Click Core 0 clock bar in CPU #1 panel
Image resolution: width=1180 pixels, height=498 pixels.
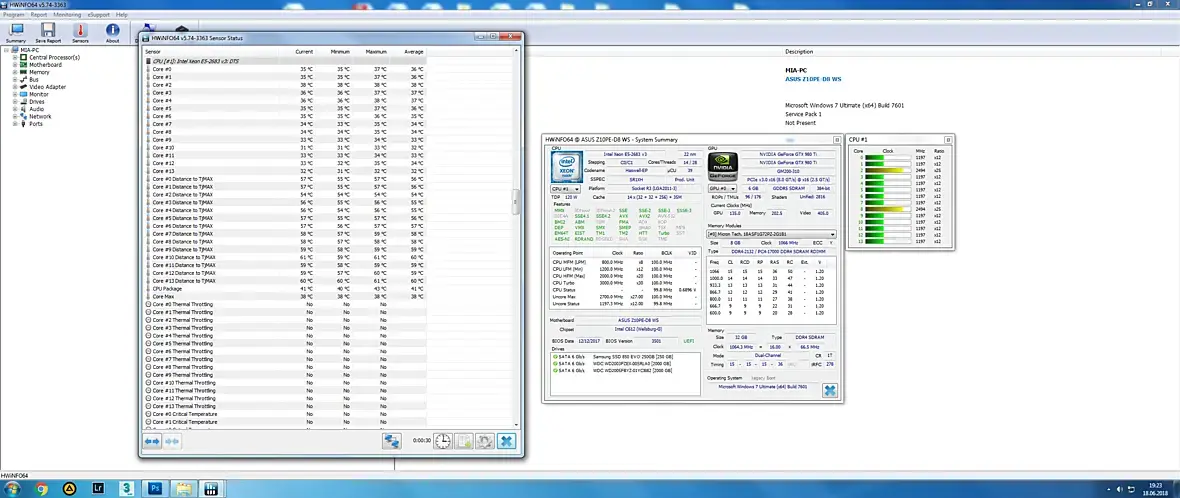tap(888, 158)
